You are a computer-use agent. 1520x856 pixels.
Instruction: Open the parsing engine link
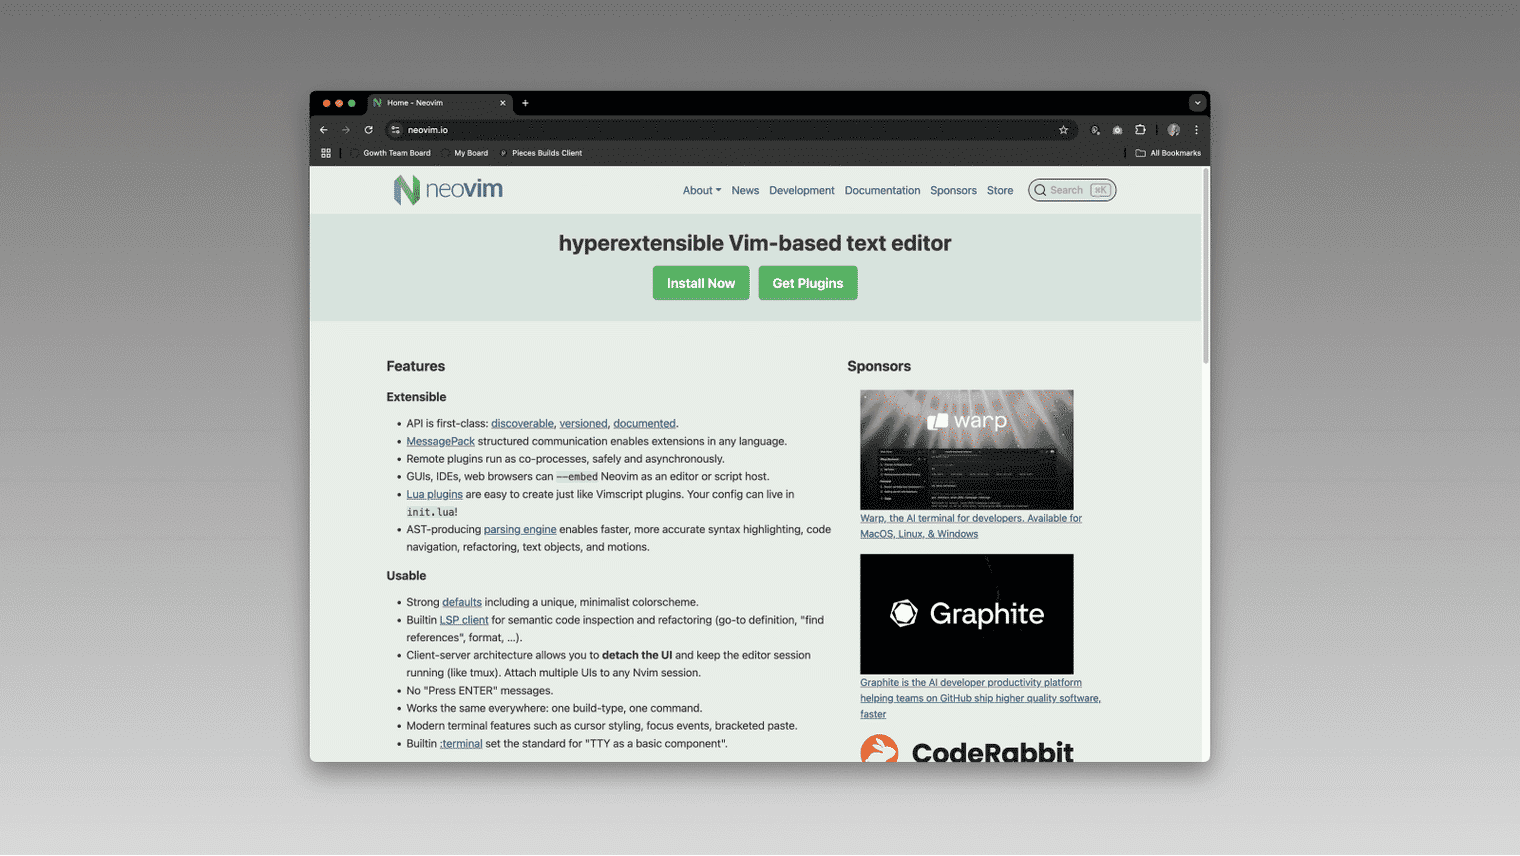tap(520, 530)
